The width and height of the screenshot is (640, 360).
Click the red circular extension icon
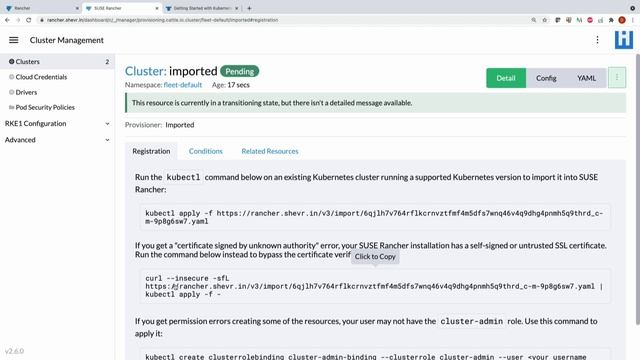(590, 20)
